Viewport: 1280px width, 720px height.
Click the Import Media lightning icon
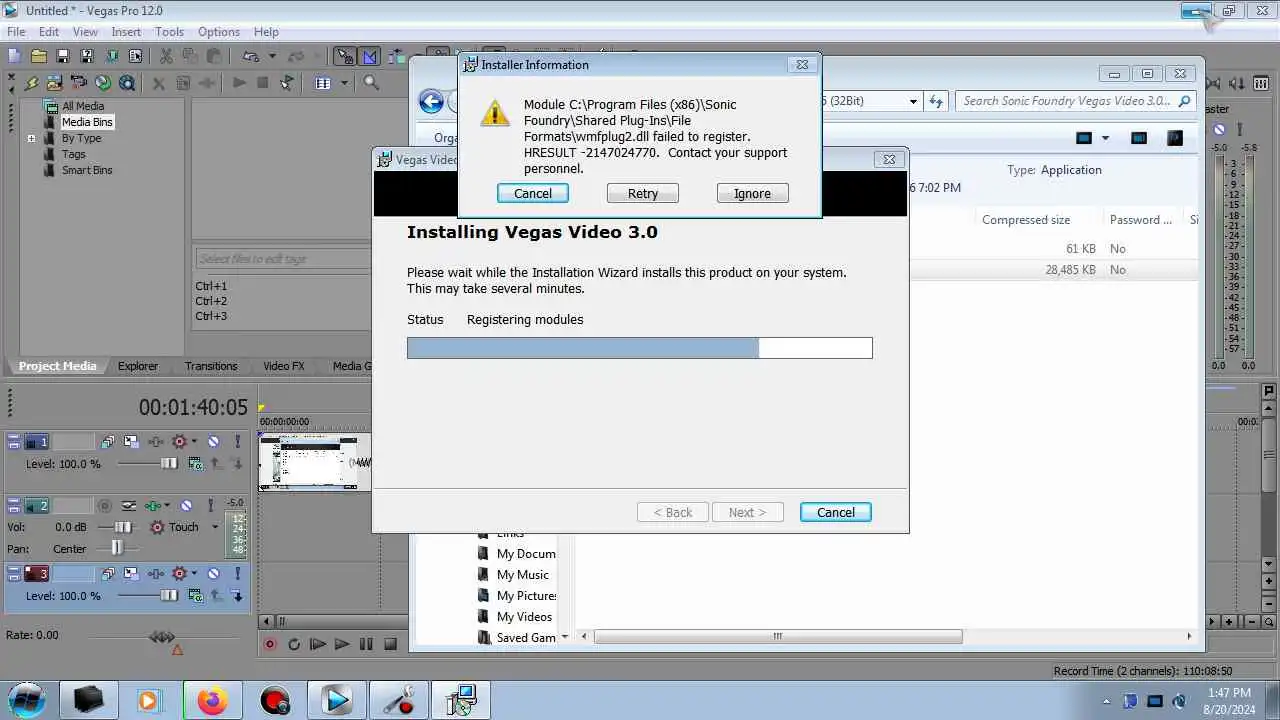[x=31, y=83]
